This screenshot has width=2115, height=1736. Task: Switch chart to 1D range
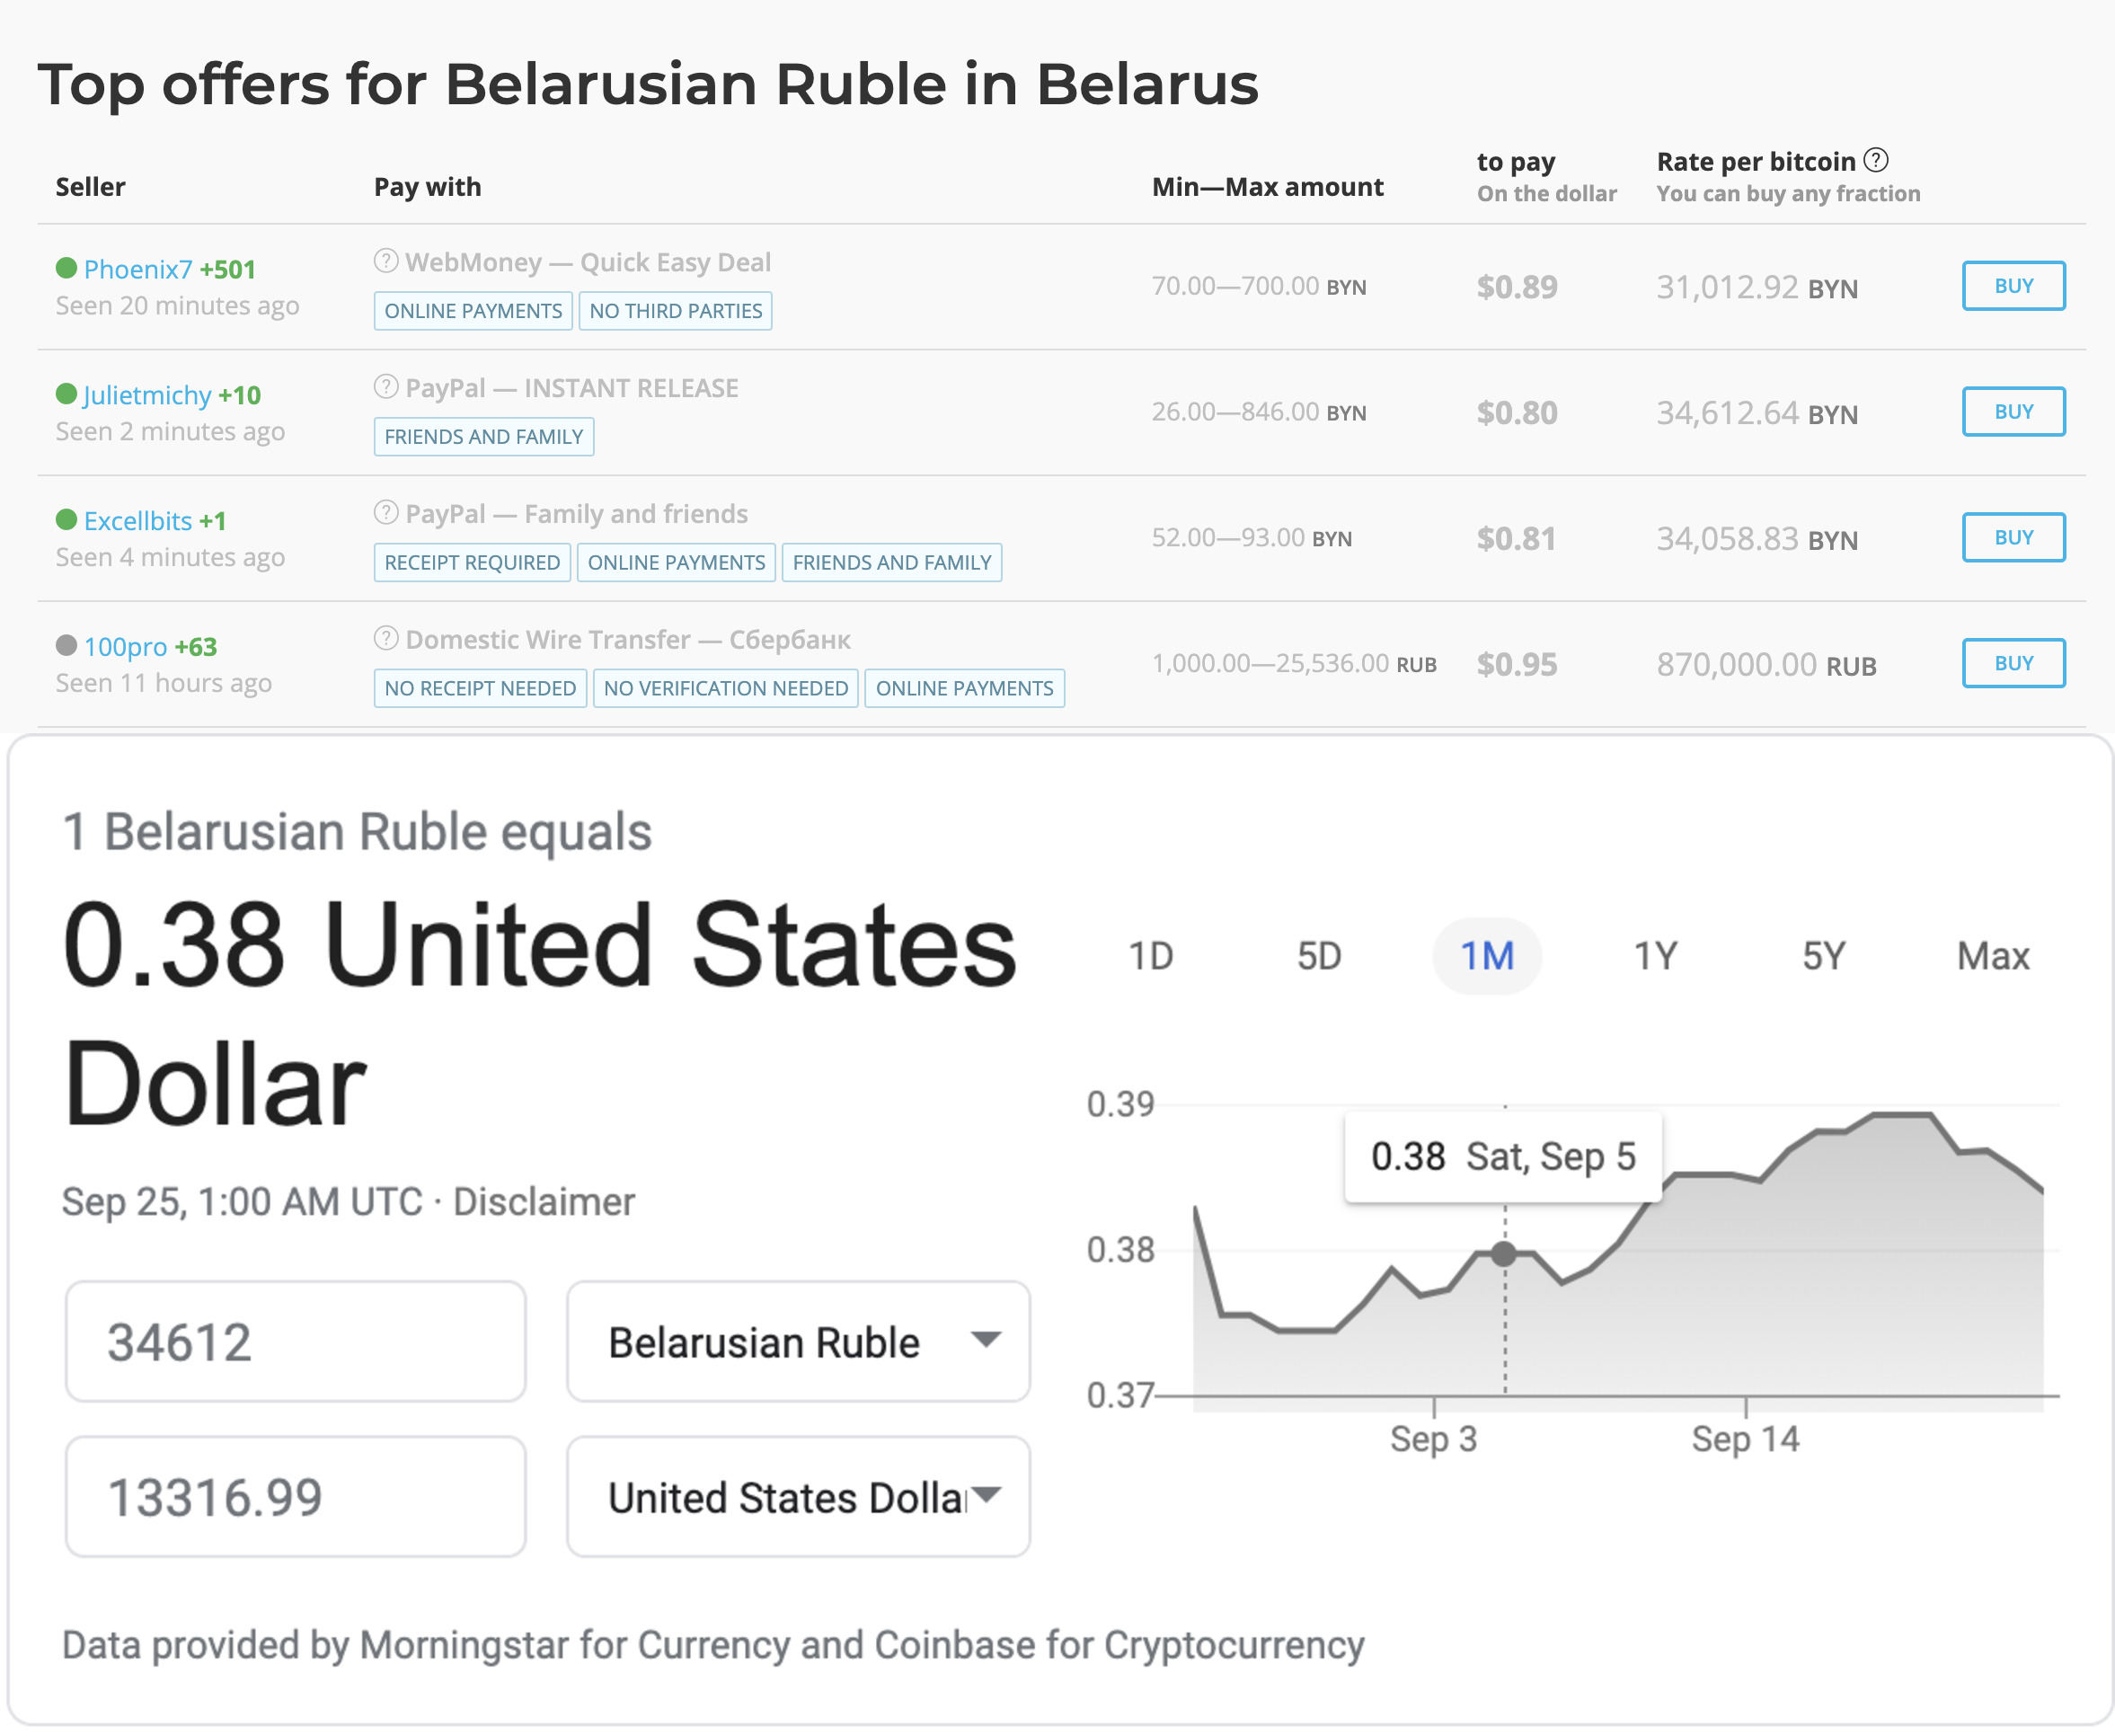(x=1150, y=956)
